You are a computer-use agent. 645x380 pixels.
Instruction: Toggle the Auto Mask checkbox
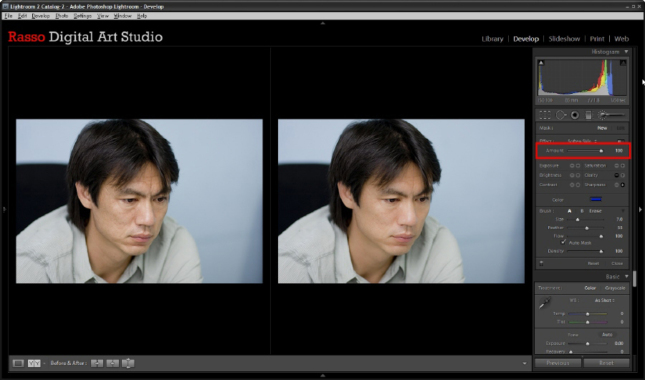pyautogui.click(x=564, y=243)
